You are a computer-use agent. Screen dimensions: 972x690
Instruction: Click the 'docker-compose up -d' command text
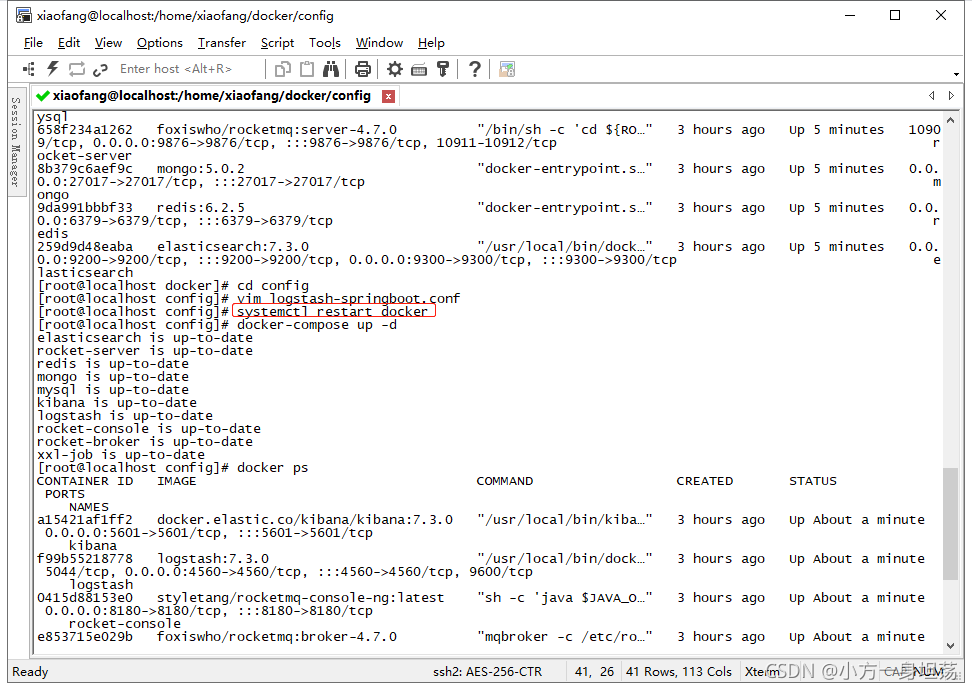[x=317, y=325]
